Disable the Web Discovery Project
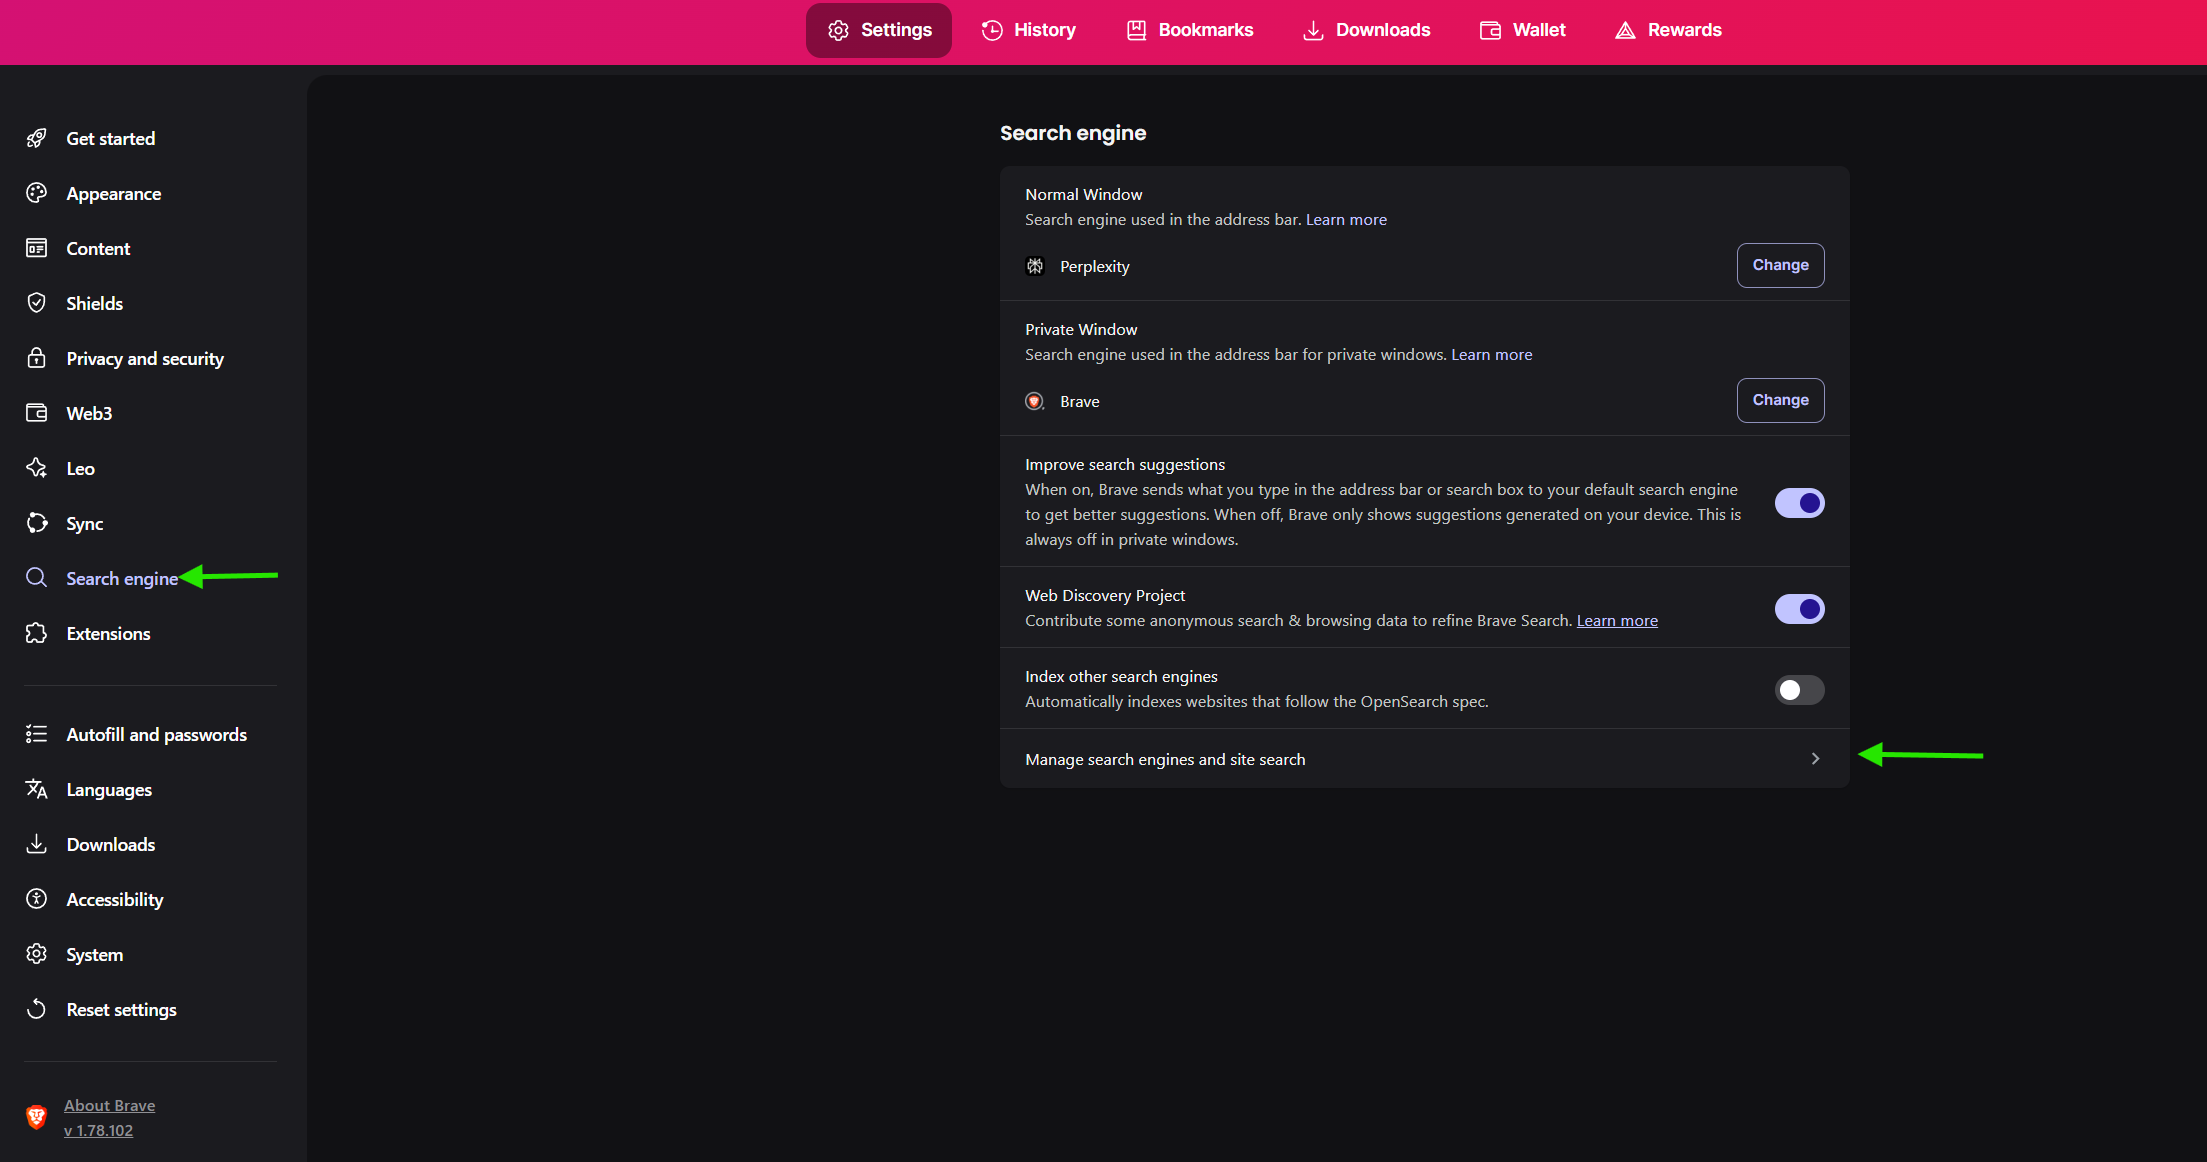 coord(1799,608)
